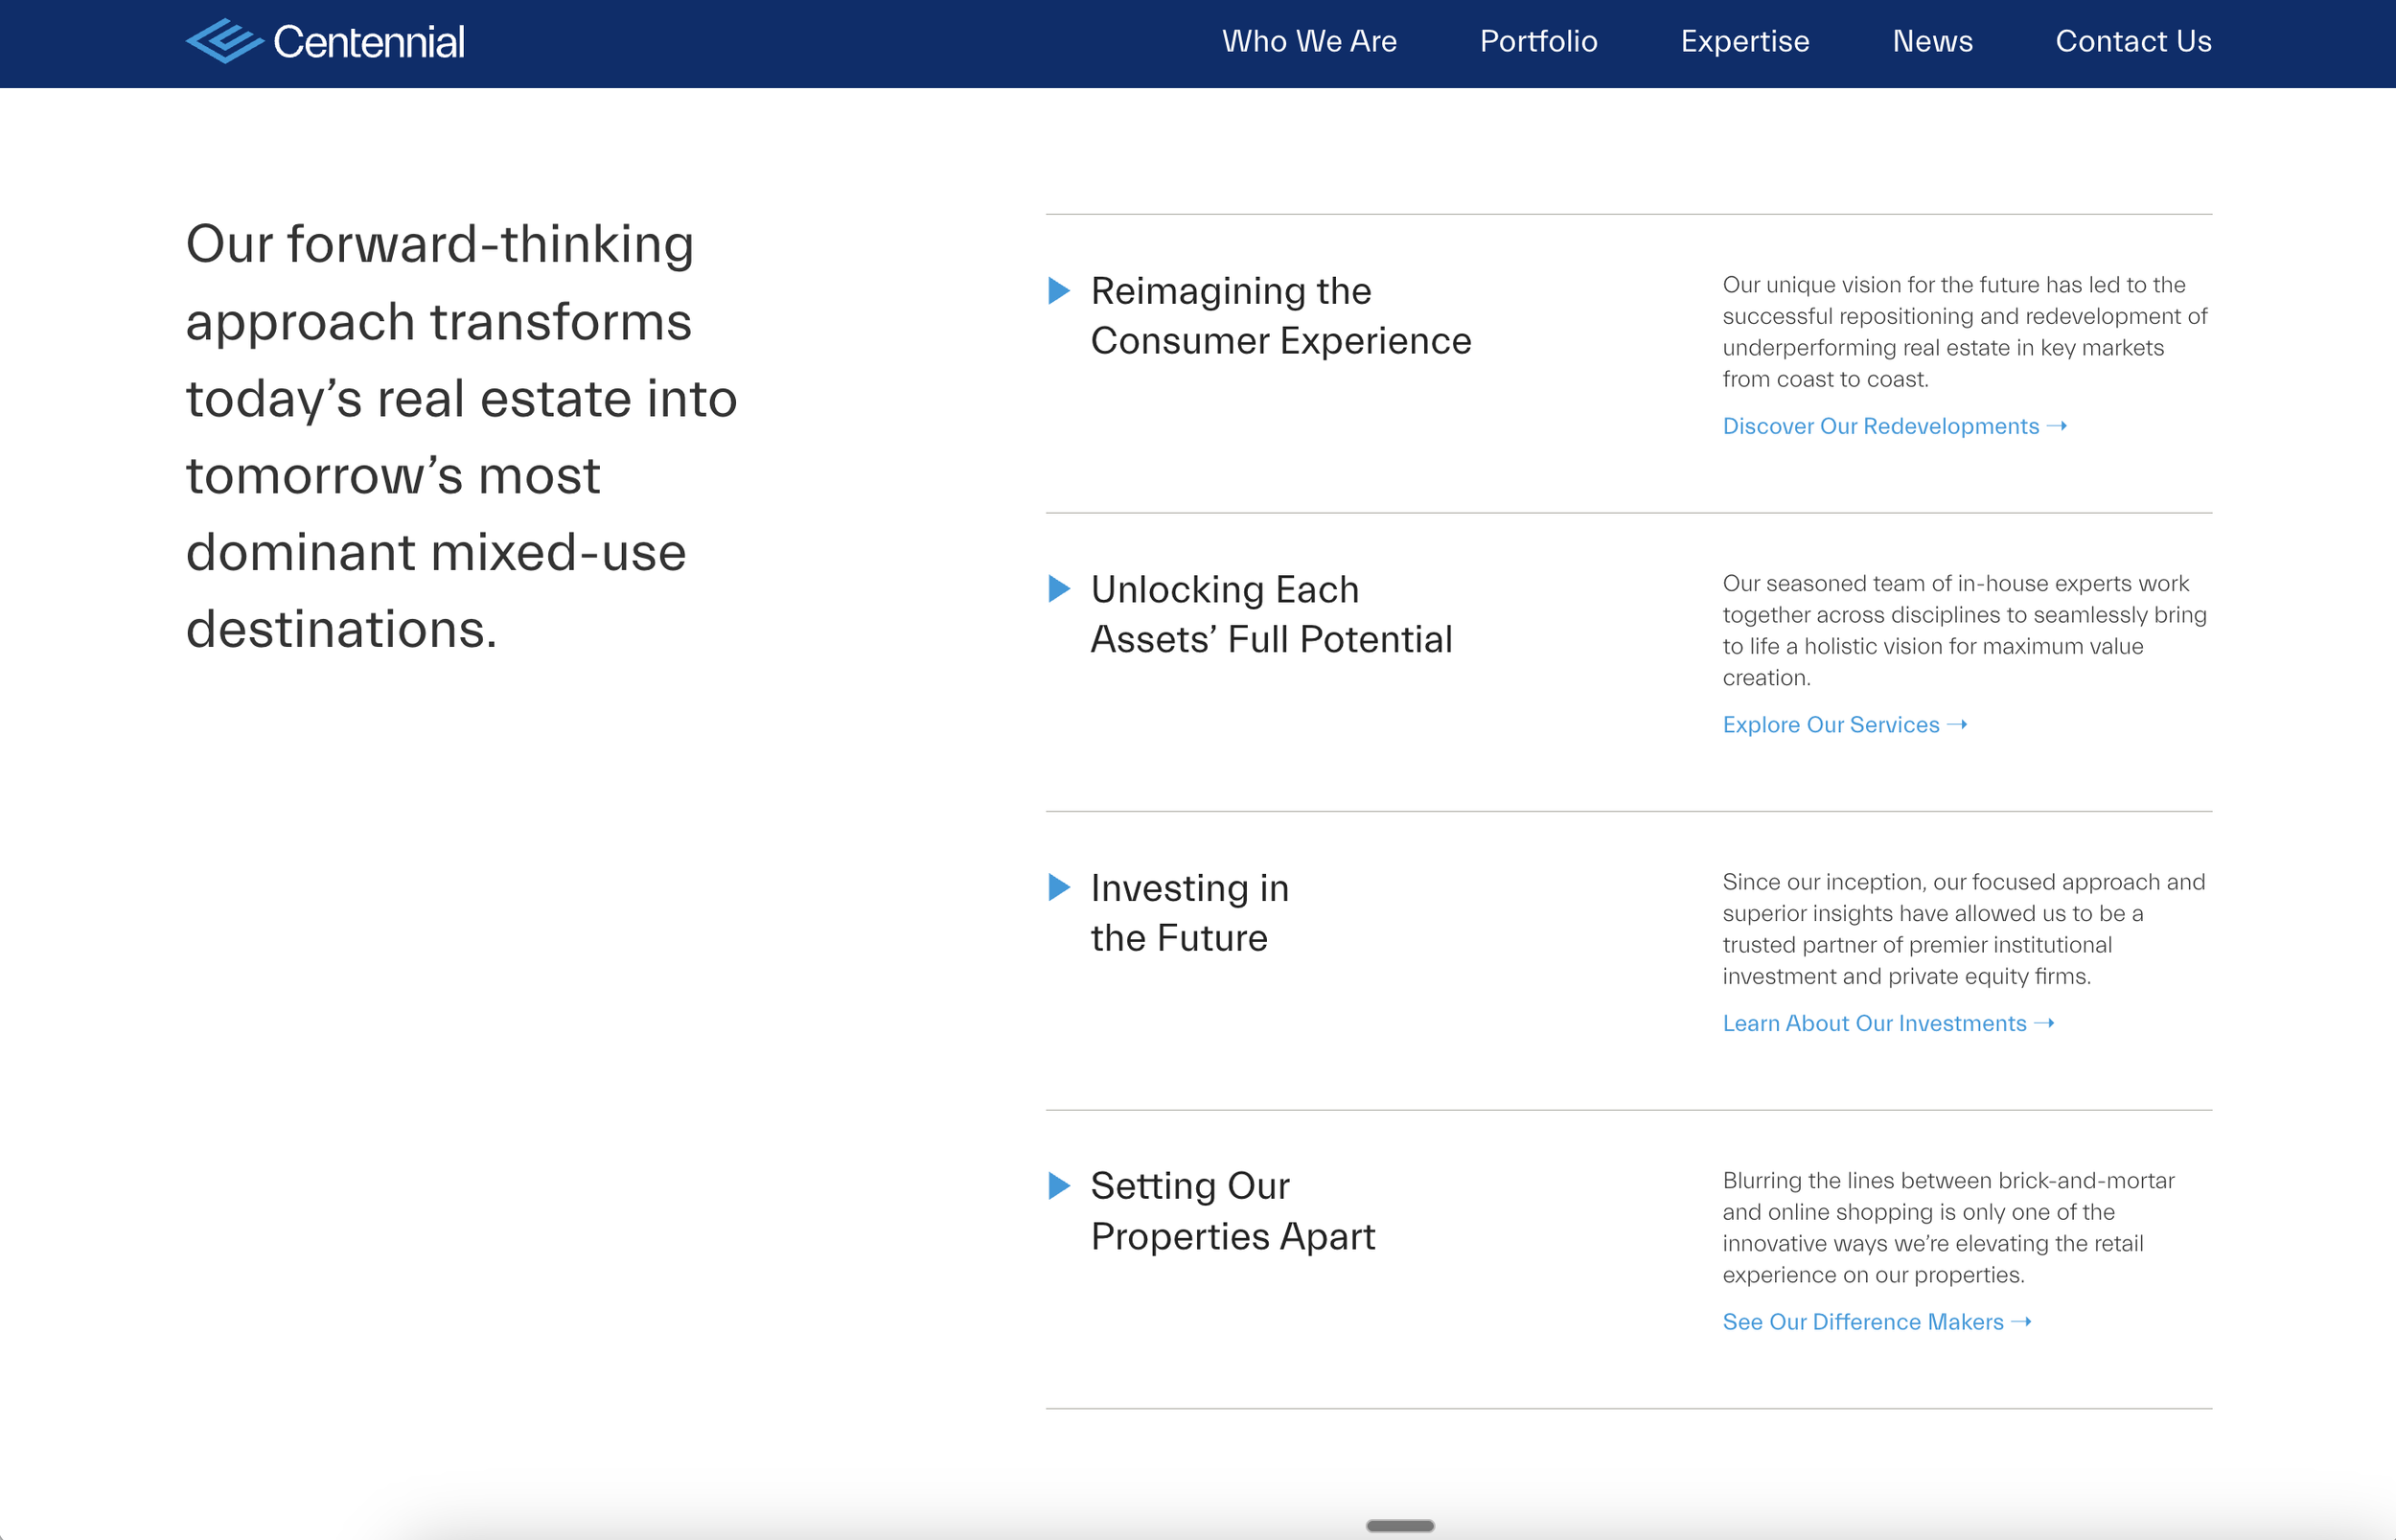Click the arrow after Learn About Our Investments
Image resolution: width=2396 pixels, height=1540 pixels.
(2044, 1023)
